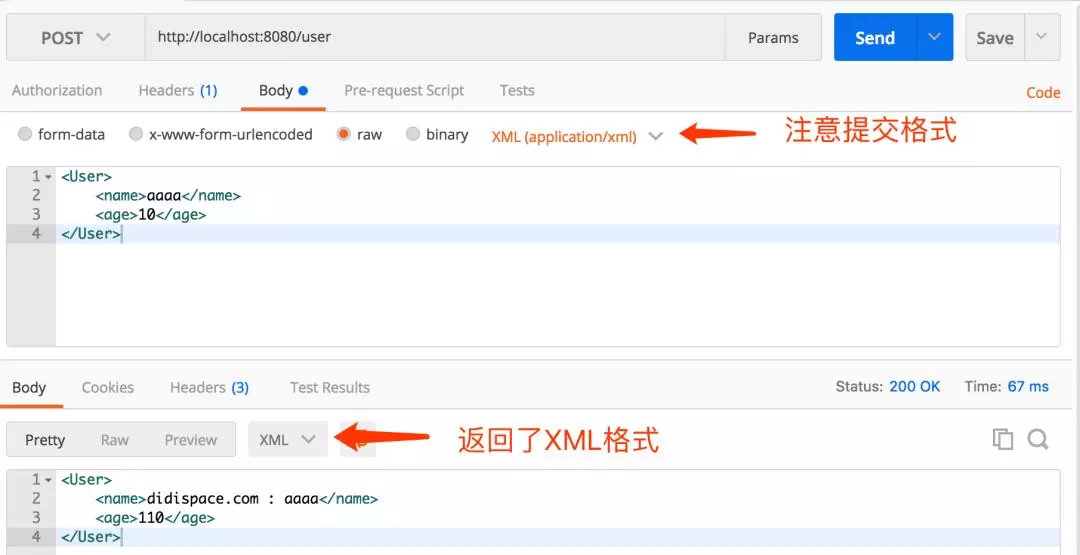Click the name line in request body
Image resolution: width=1080 pixels, height=555 pixels.
coord(168,196)
